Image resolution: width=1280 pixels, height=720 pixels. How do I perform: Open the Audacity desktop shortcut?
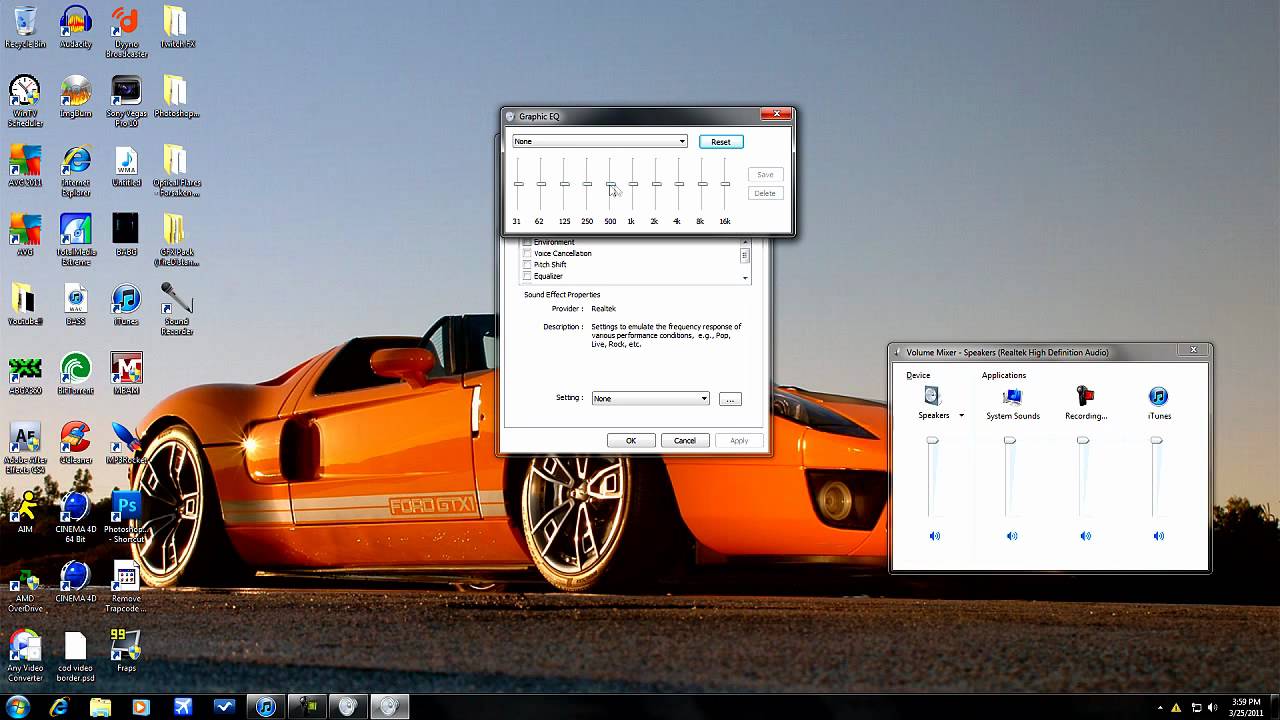click(x=76, y=27)
